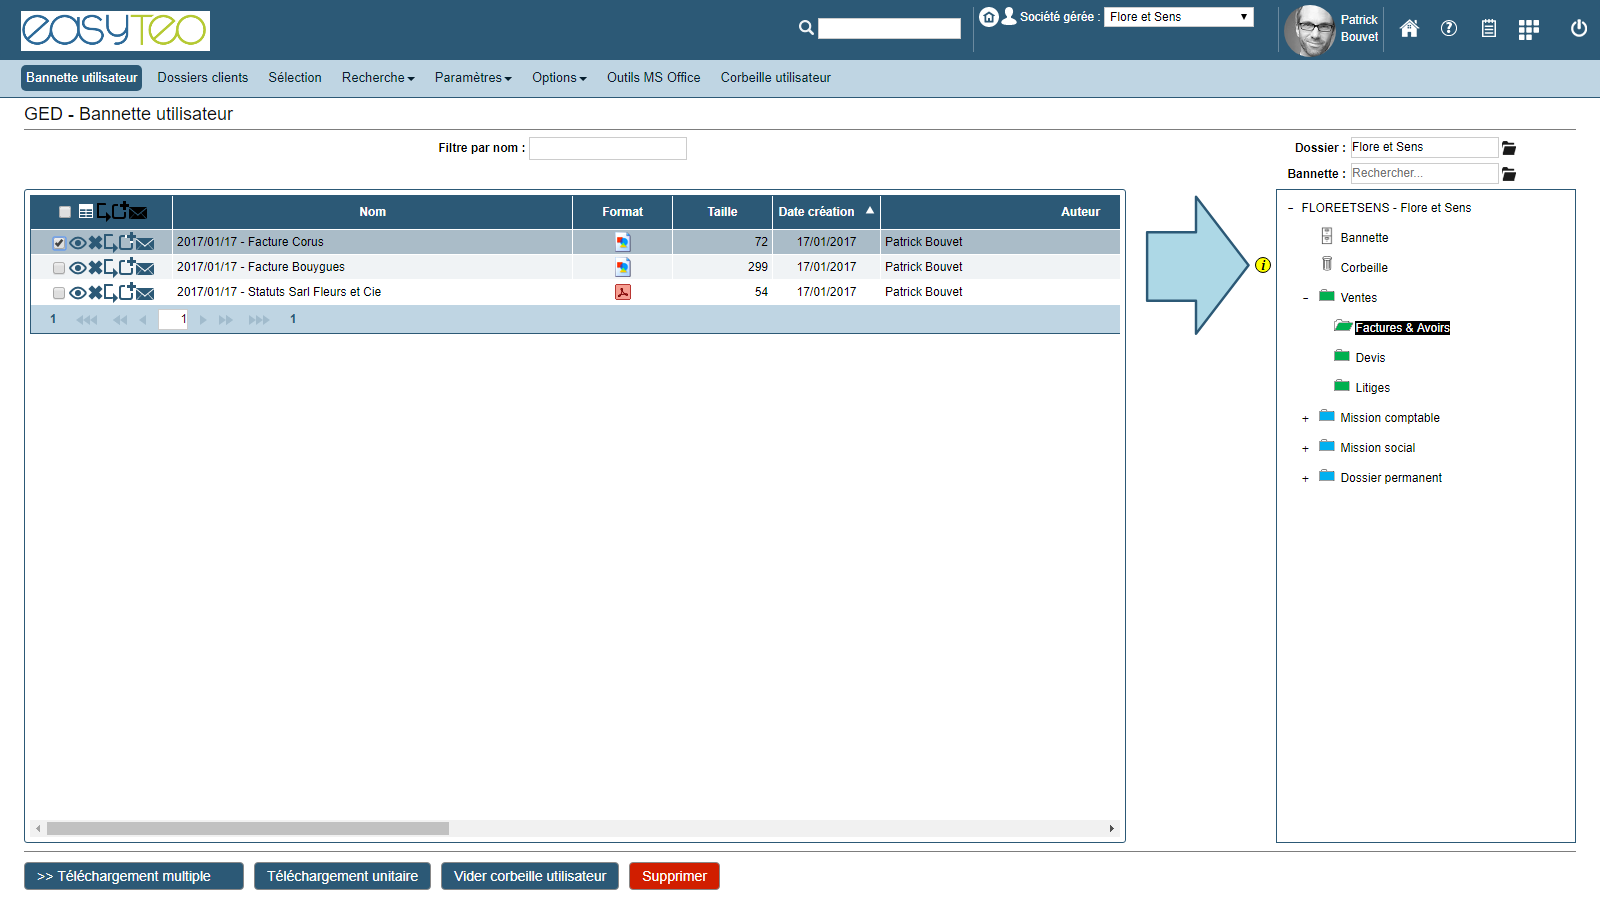Viewport: 1600px width, 900px height.
Task: Open the Société gérée dropdown
Action: [x=1178, y=17]
